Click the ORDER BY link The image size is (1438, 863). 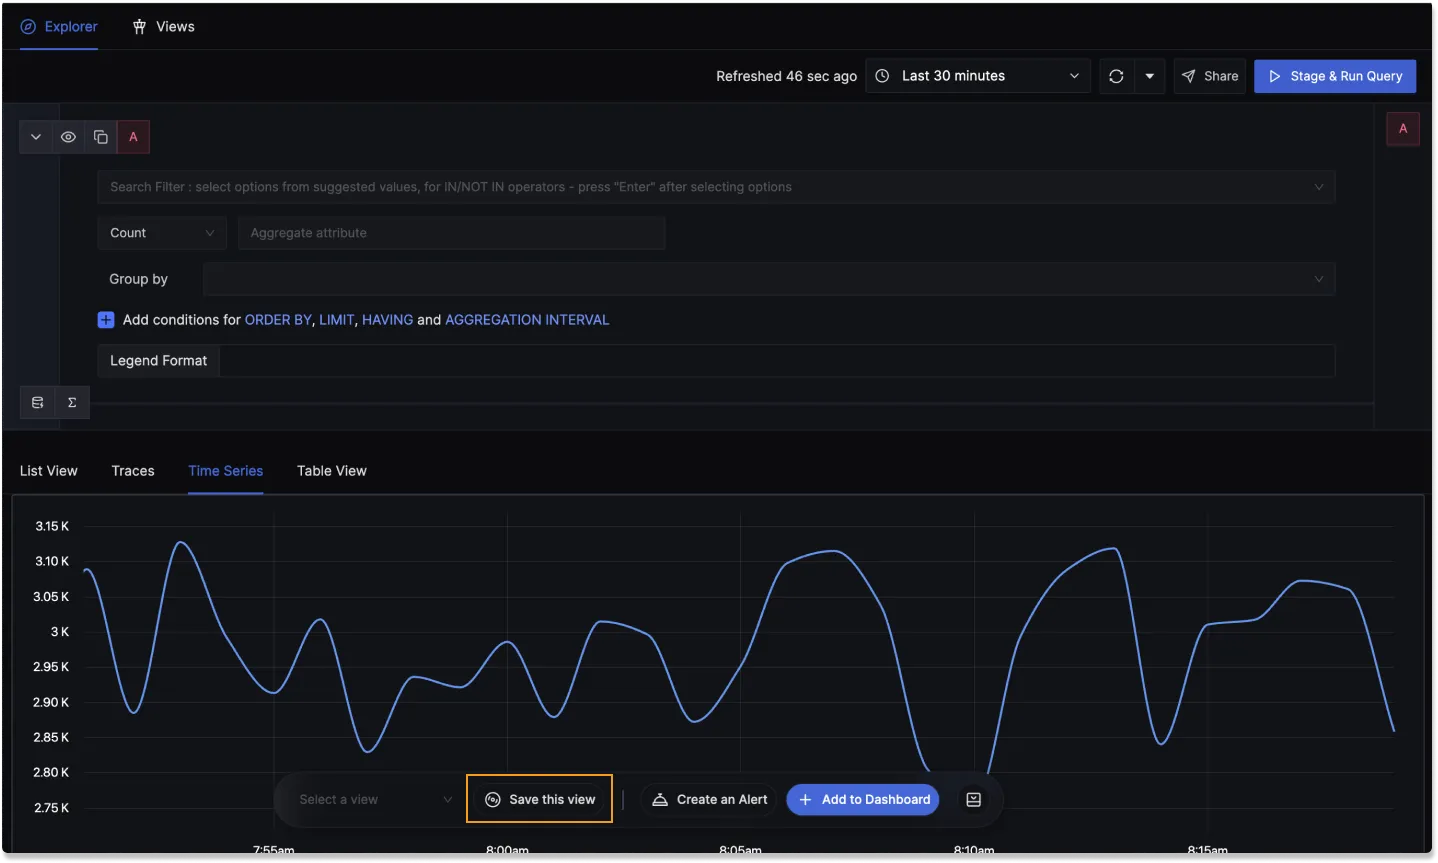278,320
